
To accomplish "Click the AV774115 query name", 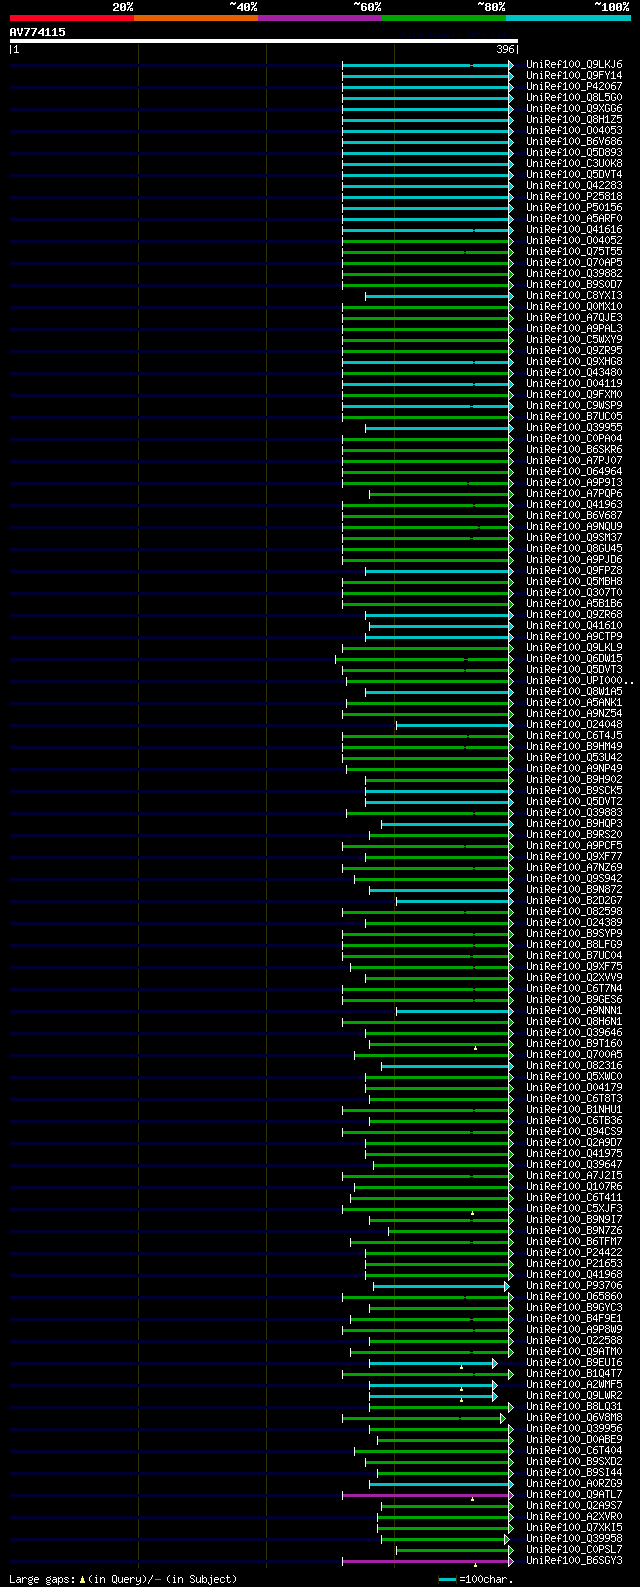I will pos(38,32).
